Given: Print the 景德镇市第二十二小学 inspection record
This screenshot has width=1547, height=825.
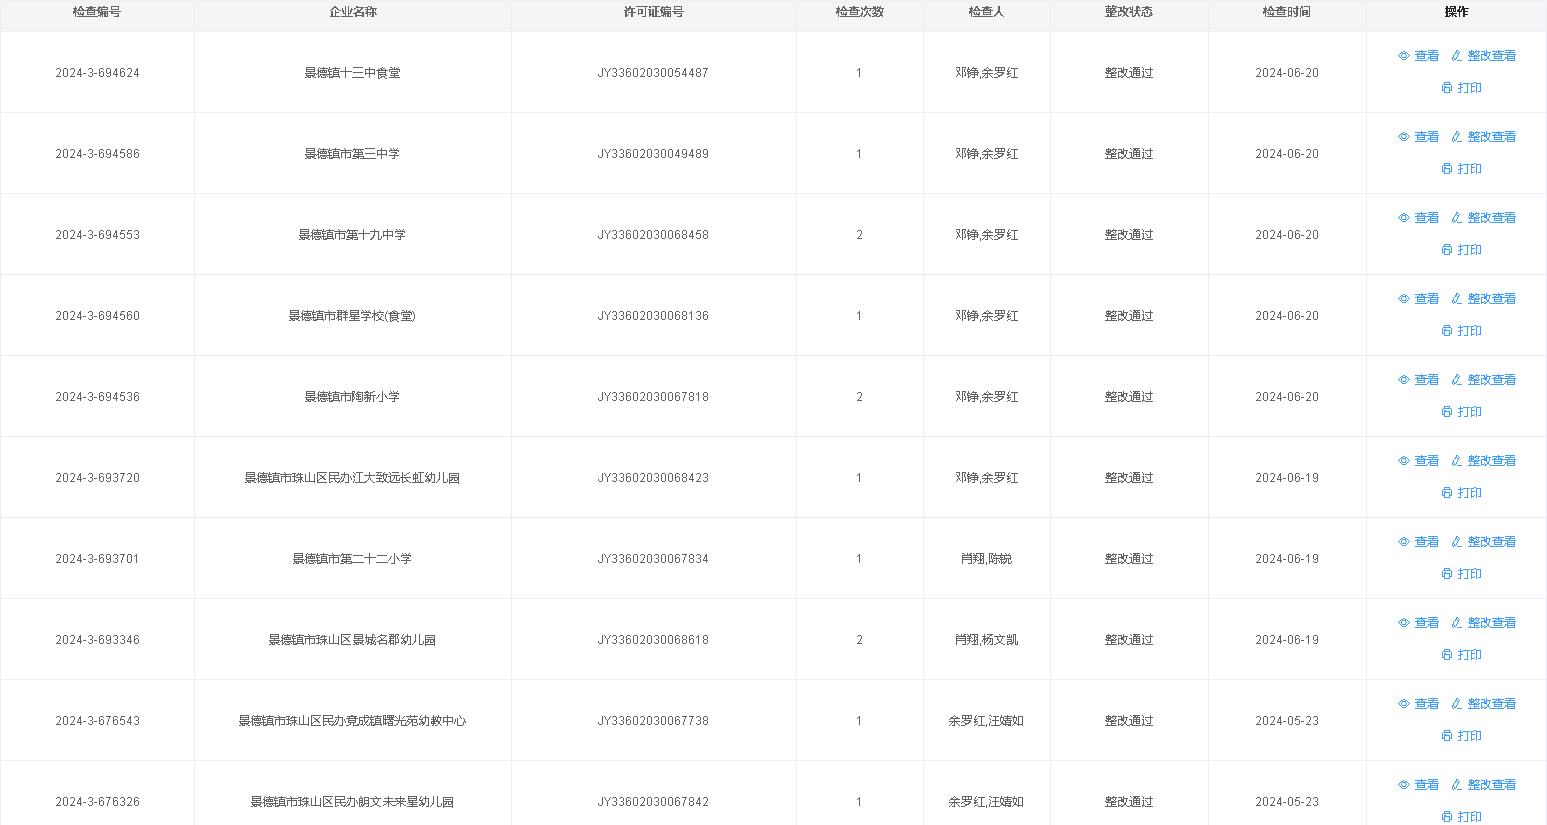Looking at the screenshot, I should 1462,574.
